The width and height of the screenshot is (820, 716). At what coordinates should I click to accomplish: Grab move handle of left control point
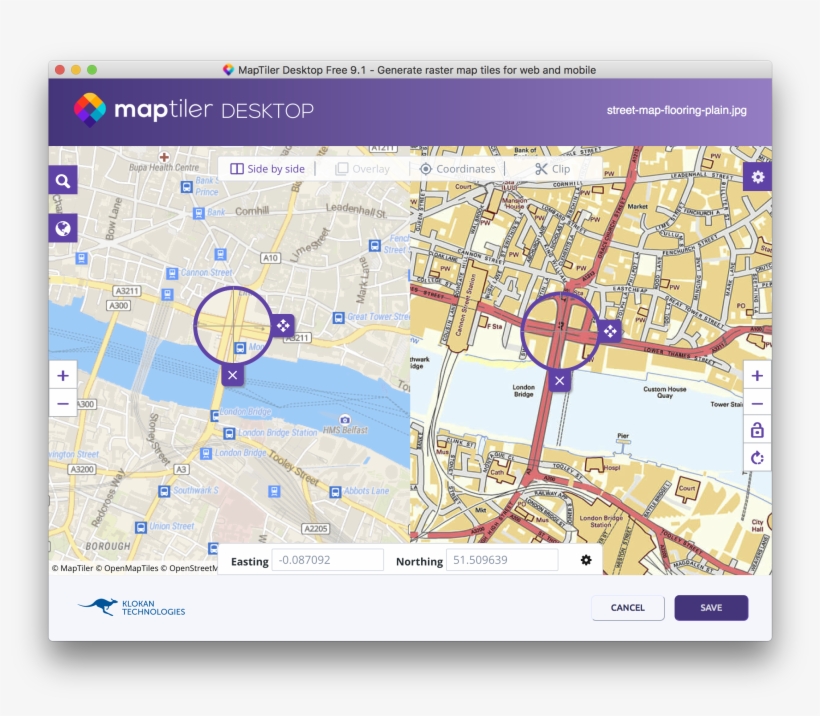click(283, 325)
